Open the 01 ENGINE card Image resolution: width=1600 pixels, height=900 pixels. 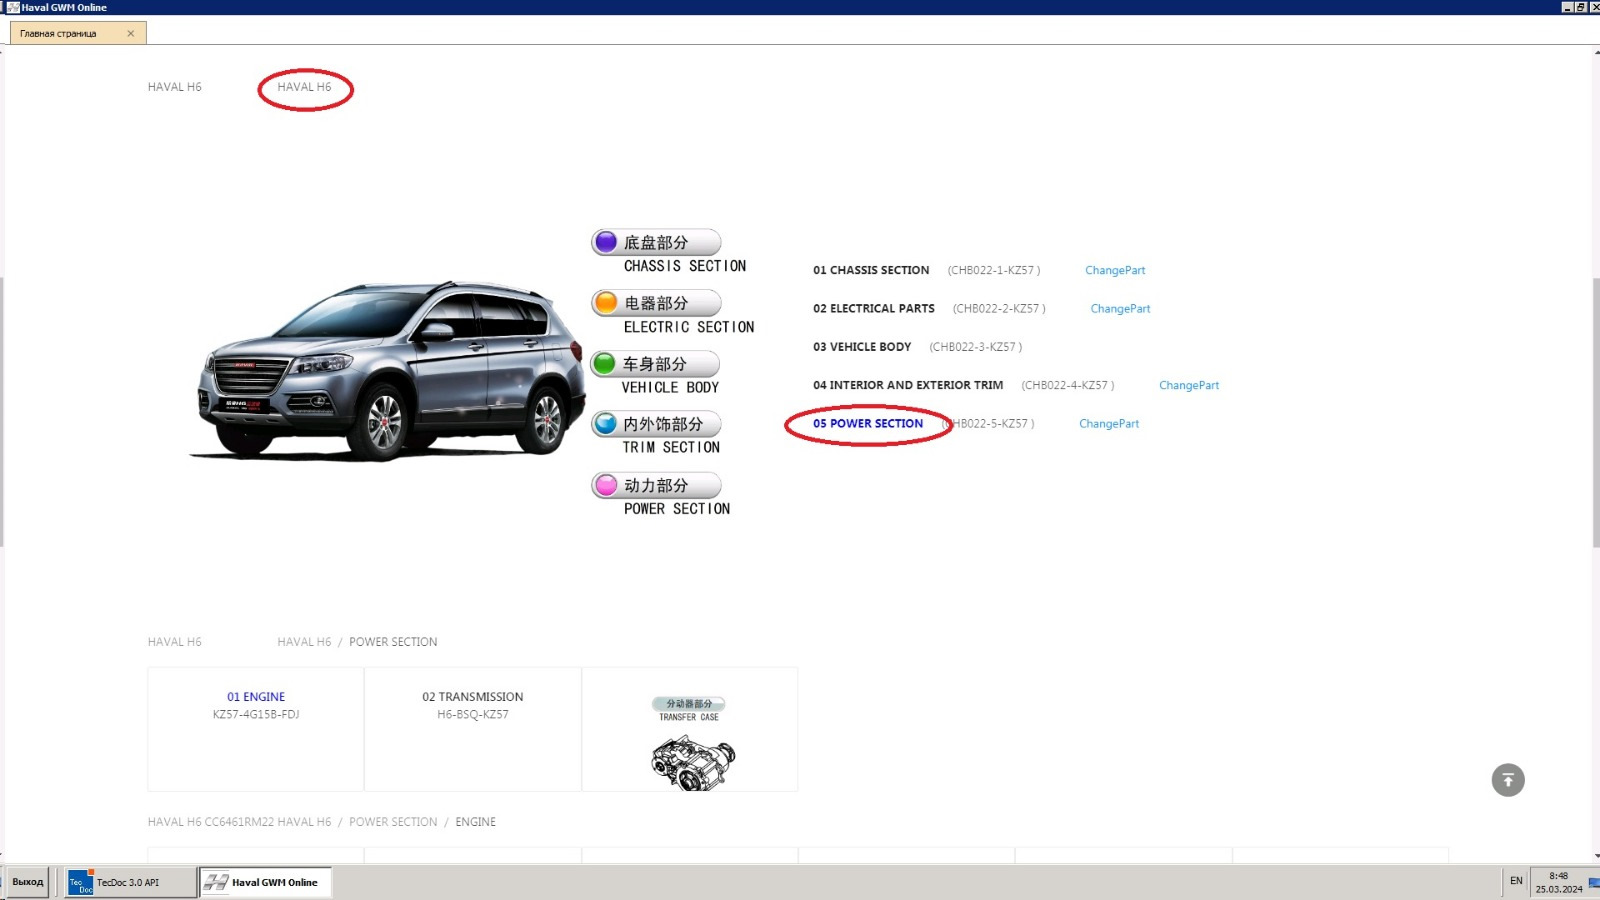pos(256,729)
